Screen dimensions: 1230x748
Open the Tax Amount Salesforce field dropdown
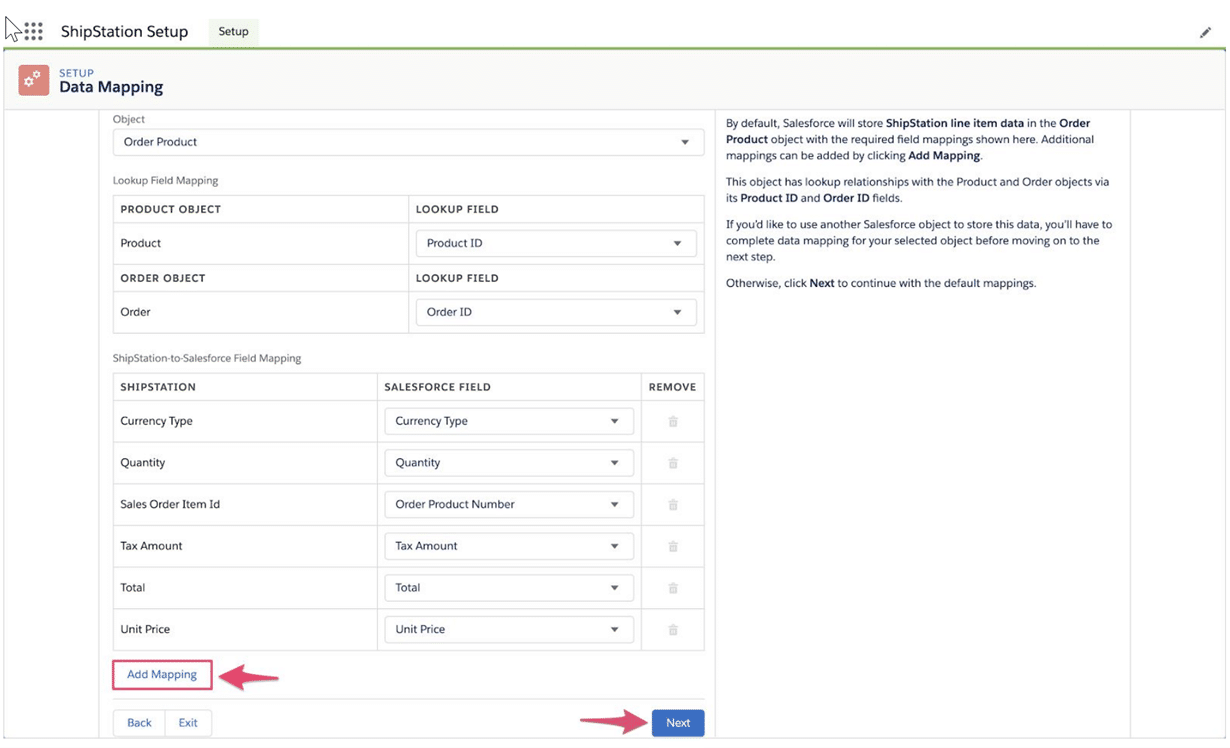click(x=509, y=546)
